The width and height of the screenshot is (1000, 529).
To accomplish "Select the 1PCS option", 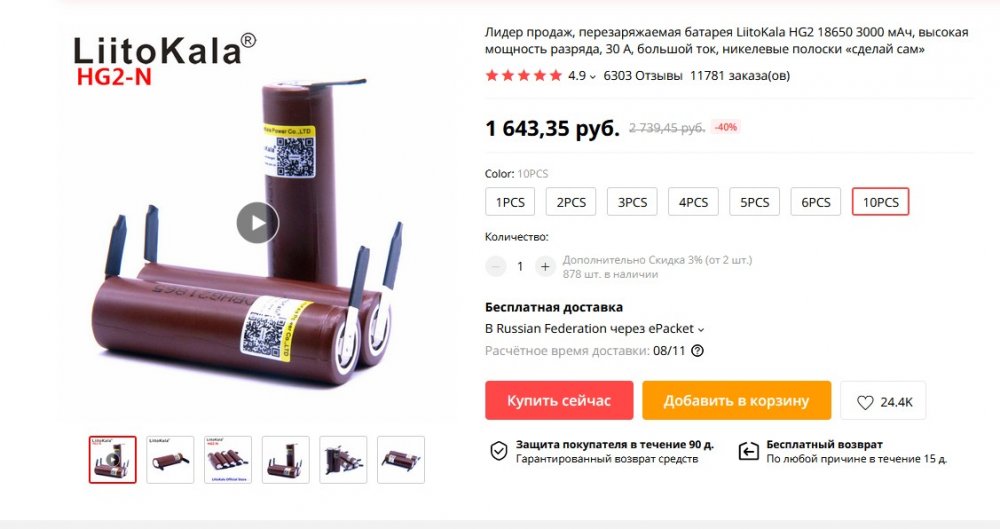I will [510, 202].
